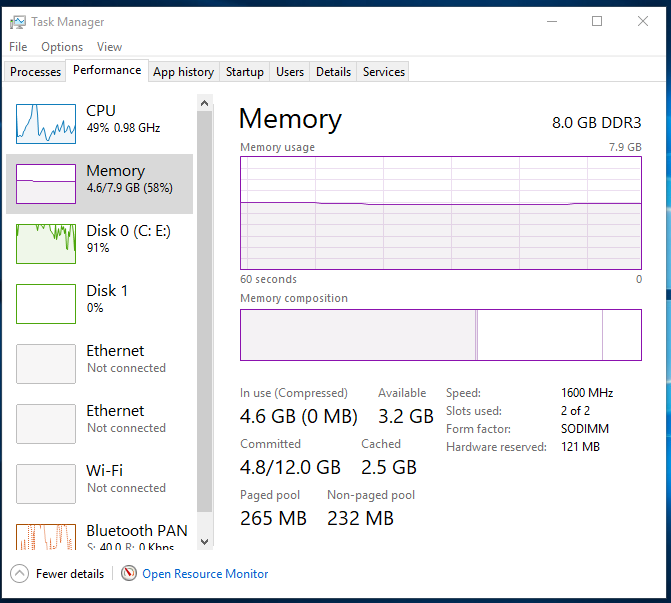This screenshot has height=603, width=671.
Task: Switch to the Processes tab
Action: tap(36, 72)
